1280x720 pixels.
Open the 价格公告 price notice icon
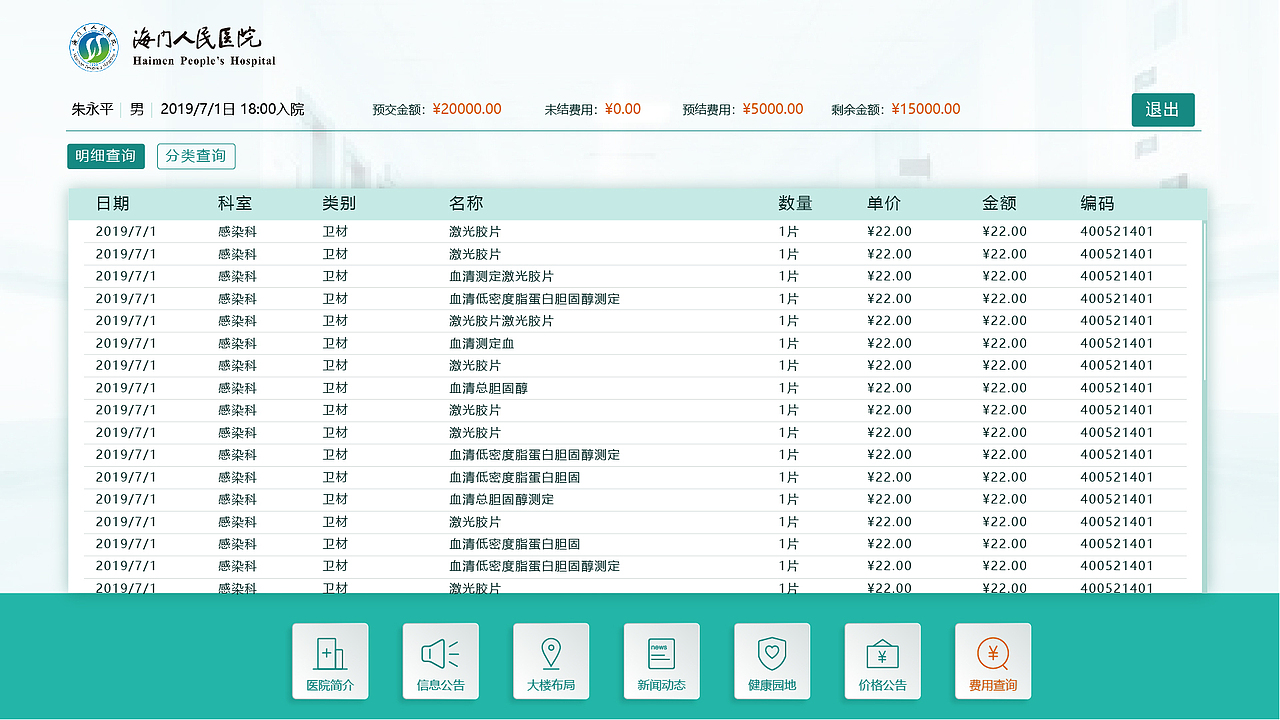click(x=882, y=661)
